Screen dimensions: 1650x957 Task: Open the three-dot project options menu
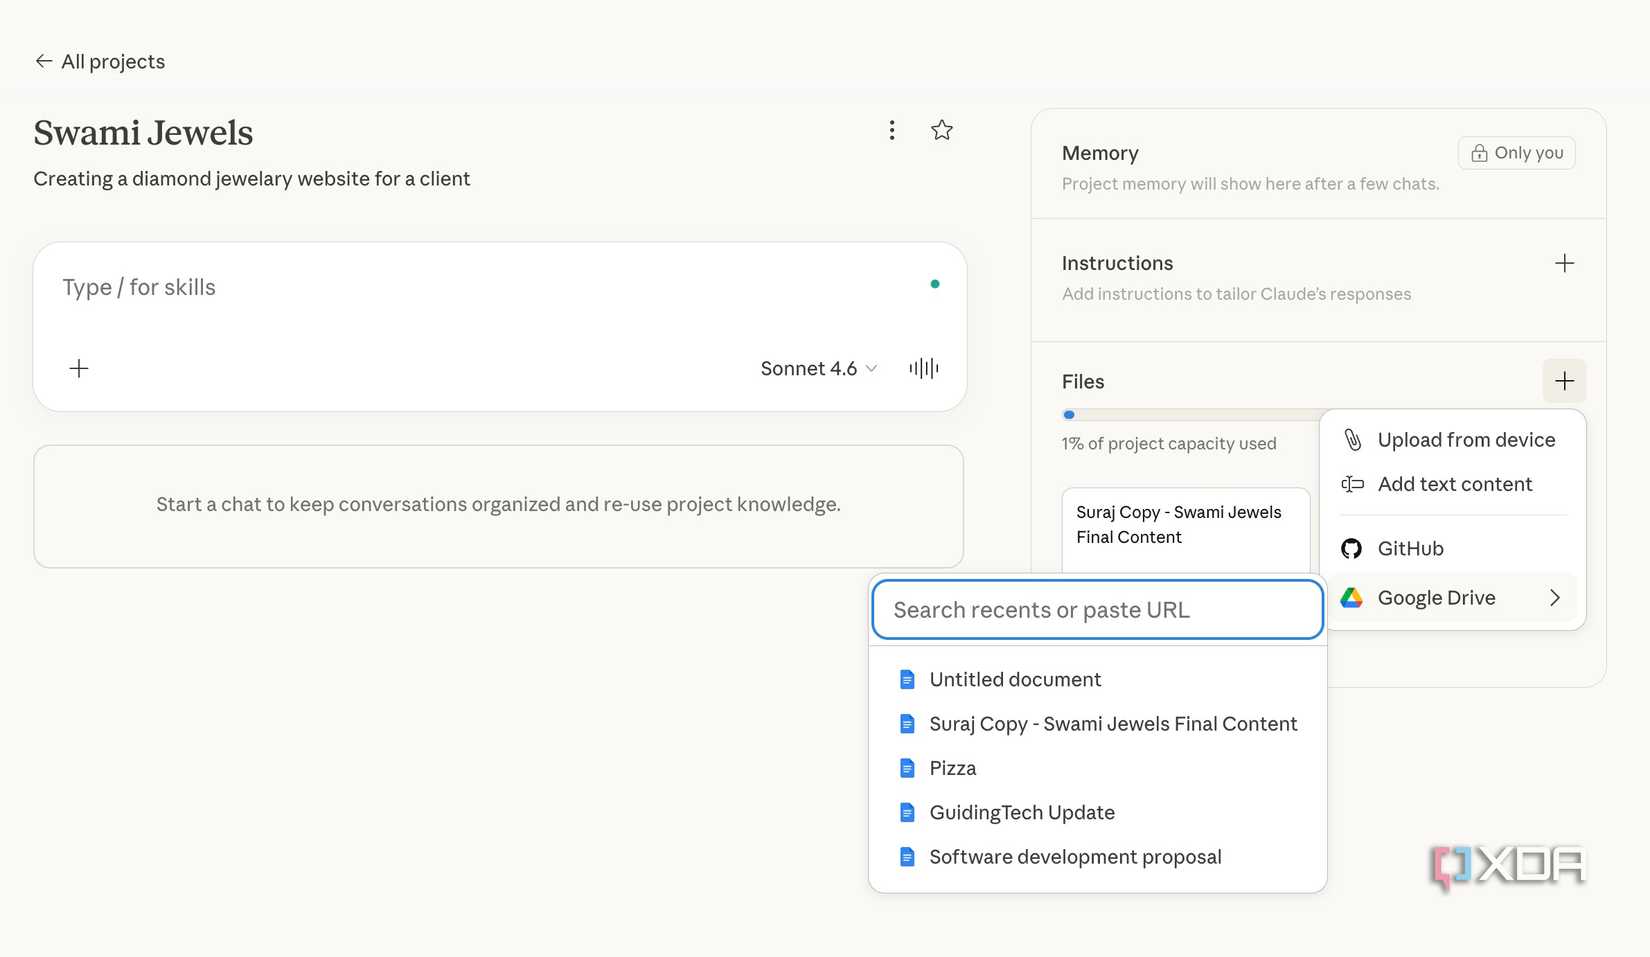click(891, 131)
